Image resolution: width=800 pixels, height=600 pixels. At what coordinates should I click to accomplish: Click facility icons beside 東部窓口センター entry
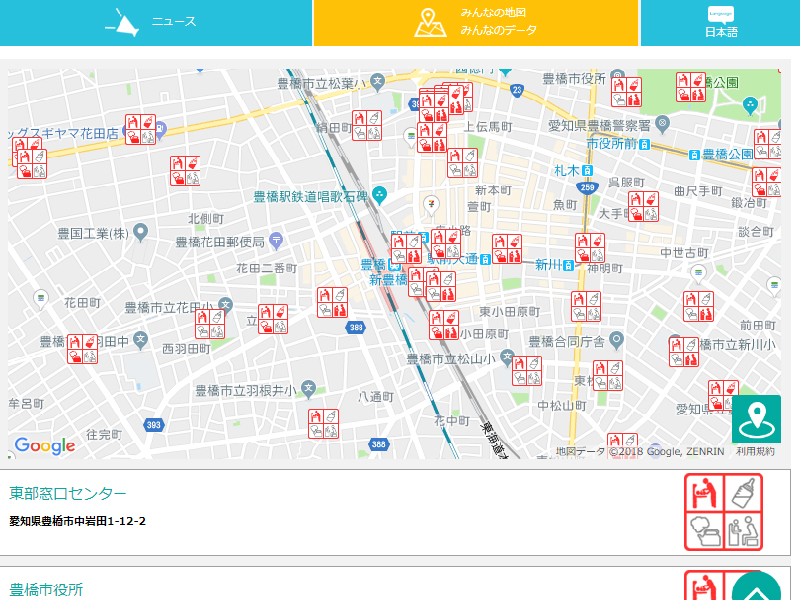[x=722, y=512]
